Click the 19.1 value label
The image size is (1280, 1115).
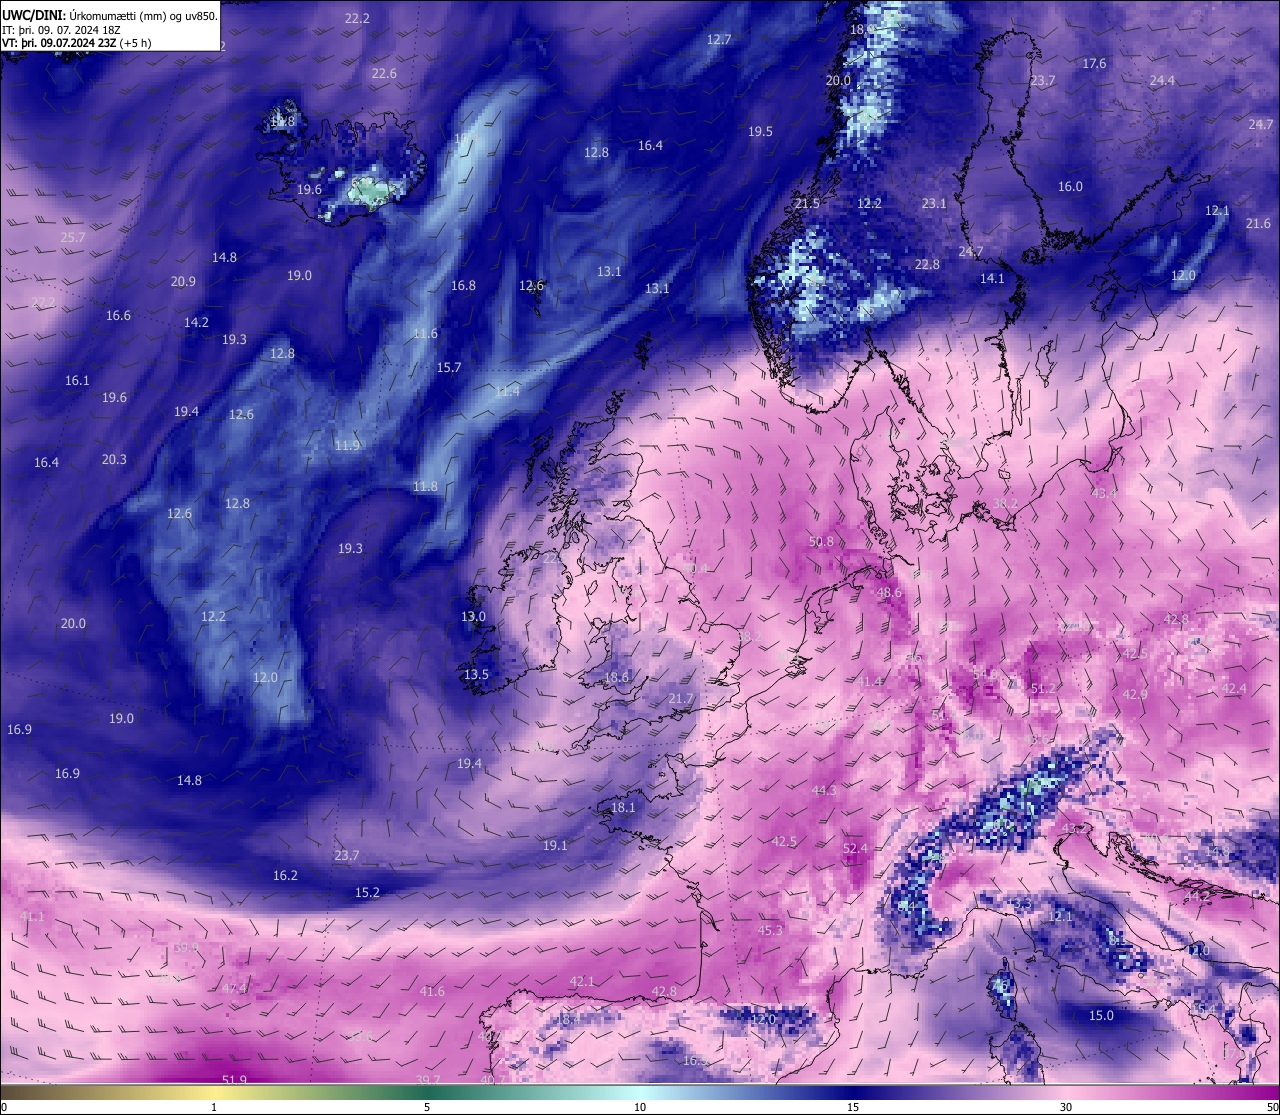click(x=555, y=845)
